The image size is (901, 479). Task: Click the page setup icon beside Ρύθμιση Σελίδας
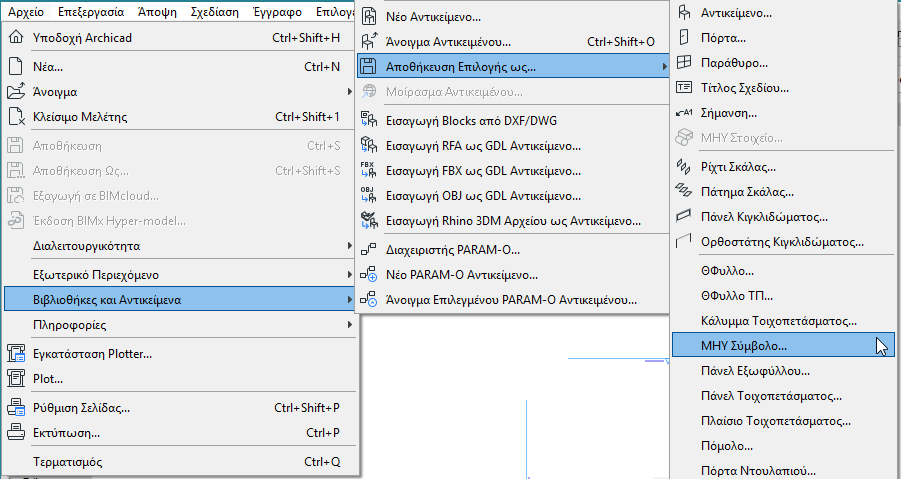coord(16,408)
